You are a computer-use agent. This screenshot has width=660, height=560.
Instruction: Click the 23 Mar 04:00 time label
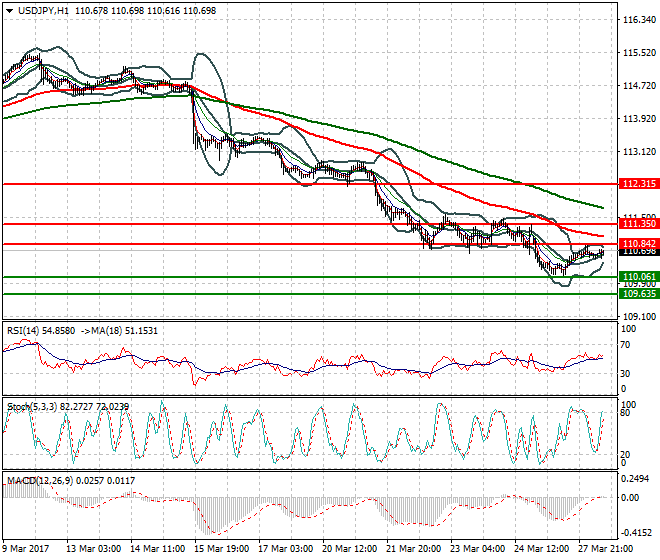pos(477,549)
